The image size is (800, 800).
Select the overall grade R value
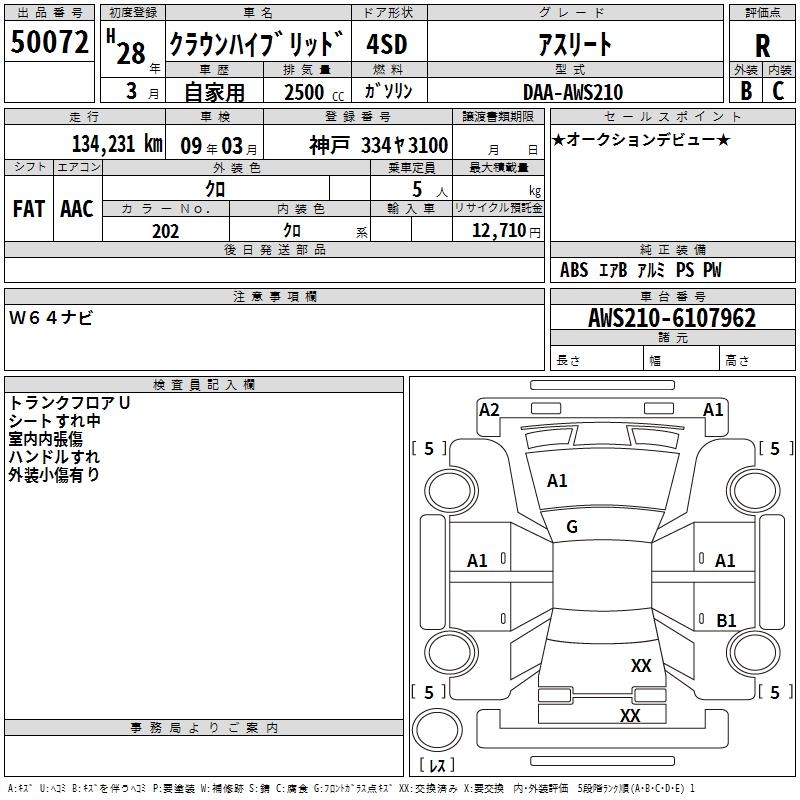pyautogui.click(x=763, y=44)
